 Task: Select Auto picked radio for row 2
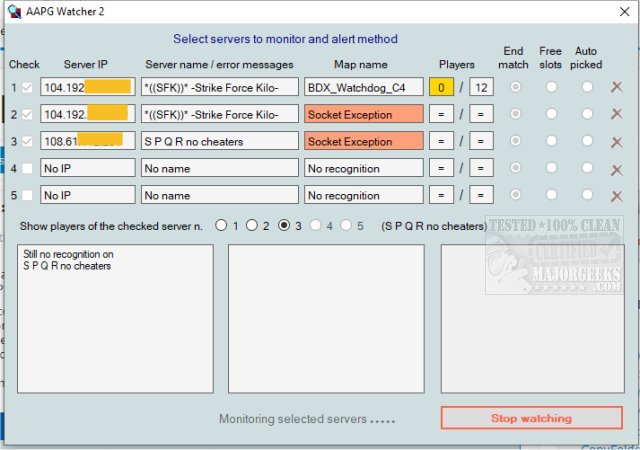(x=587, y=114)
